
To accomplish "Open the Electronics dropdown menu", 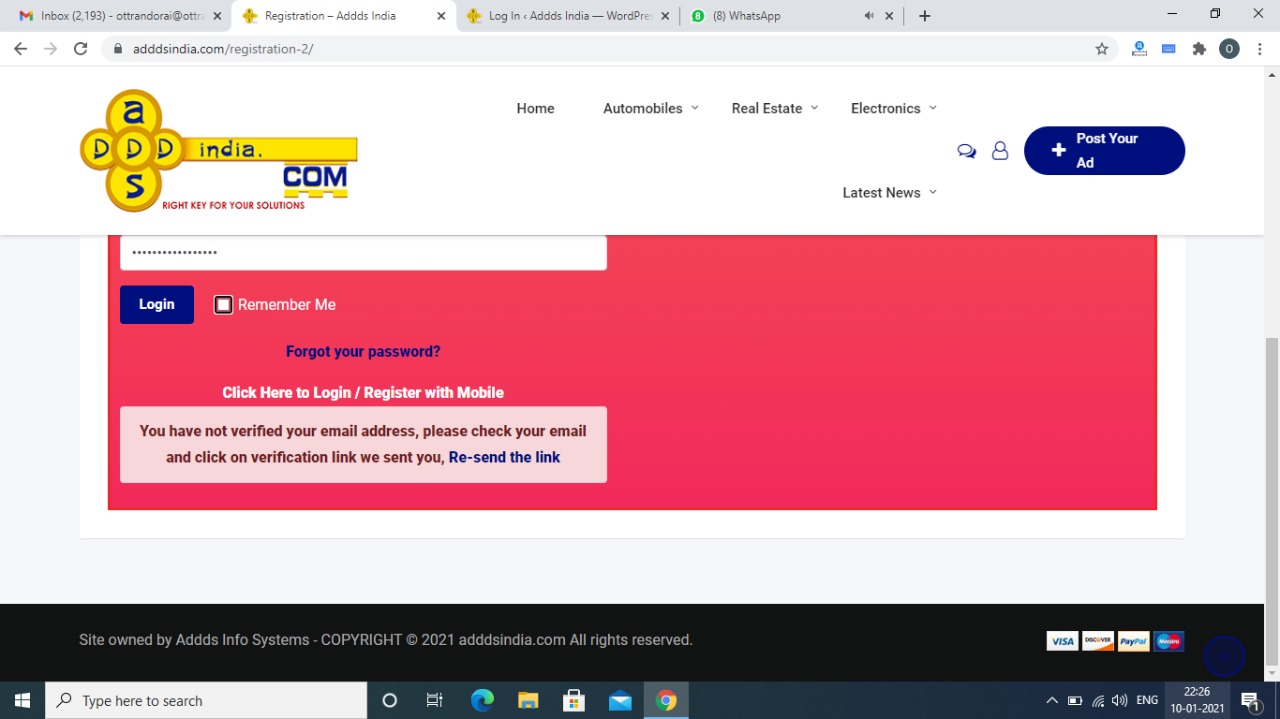I will (893, 108).
